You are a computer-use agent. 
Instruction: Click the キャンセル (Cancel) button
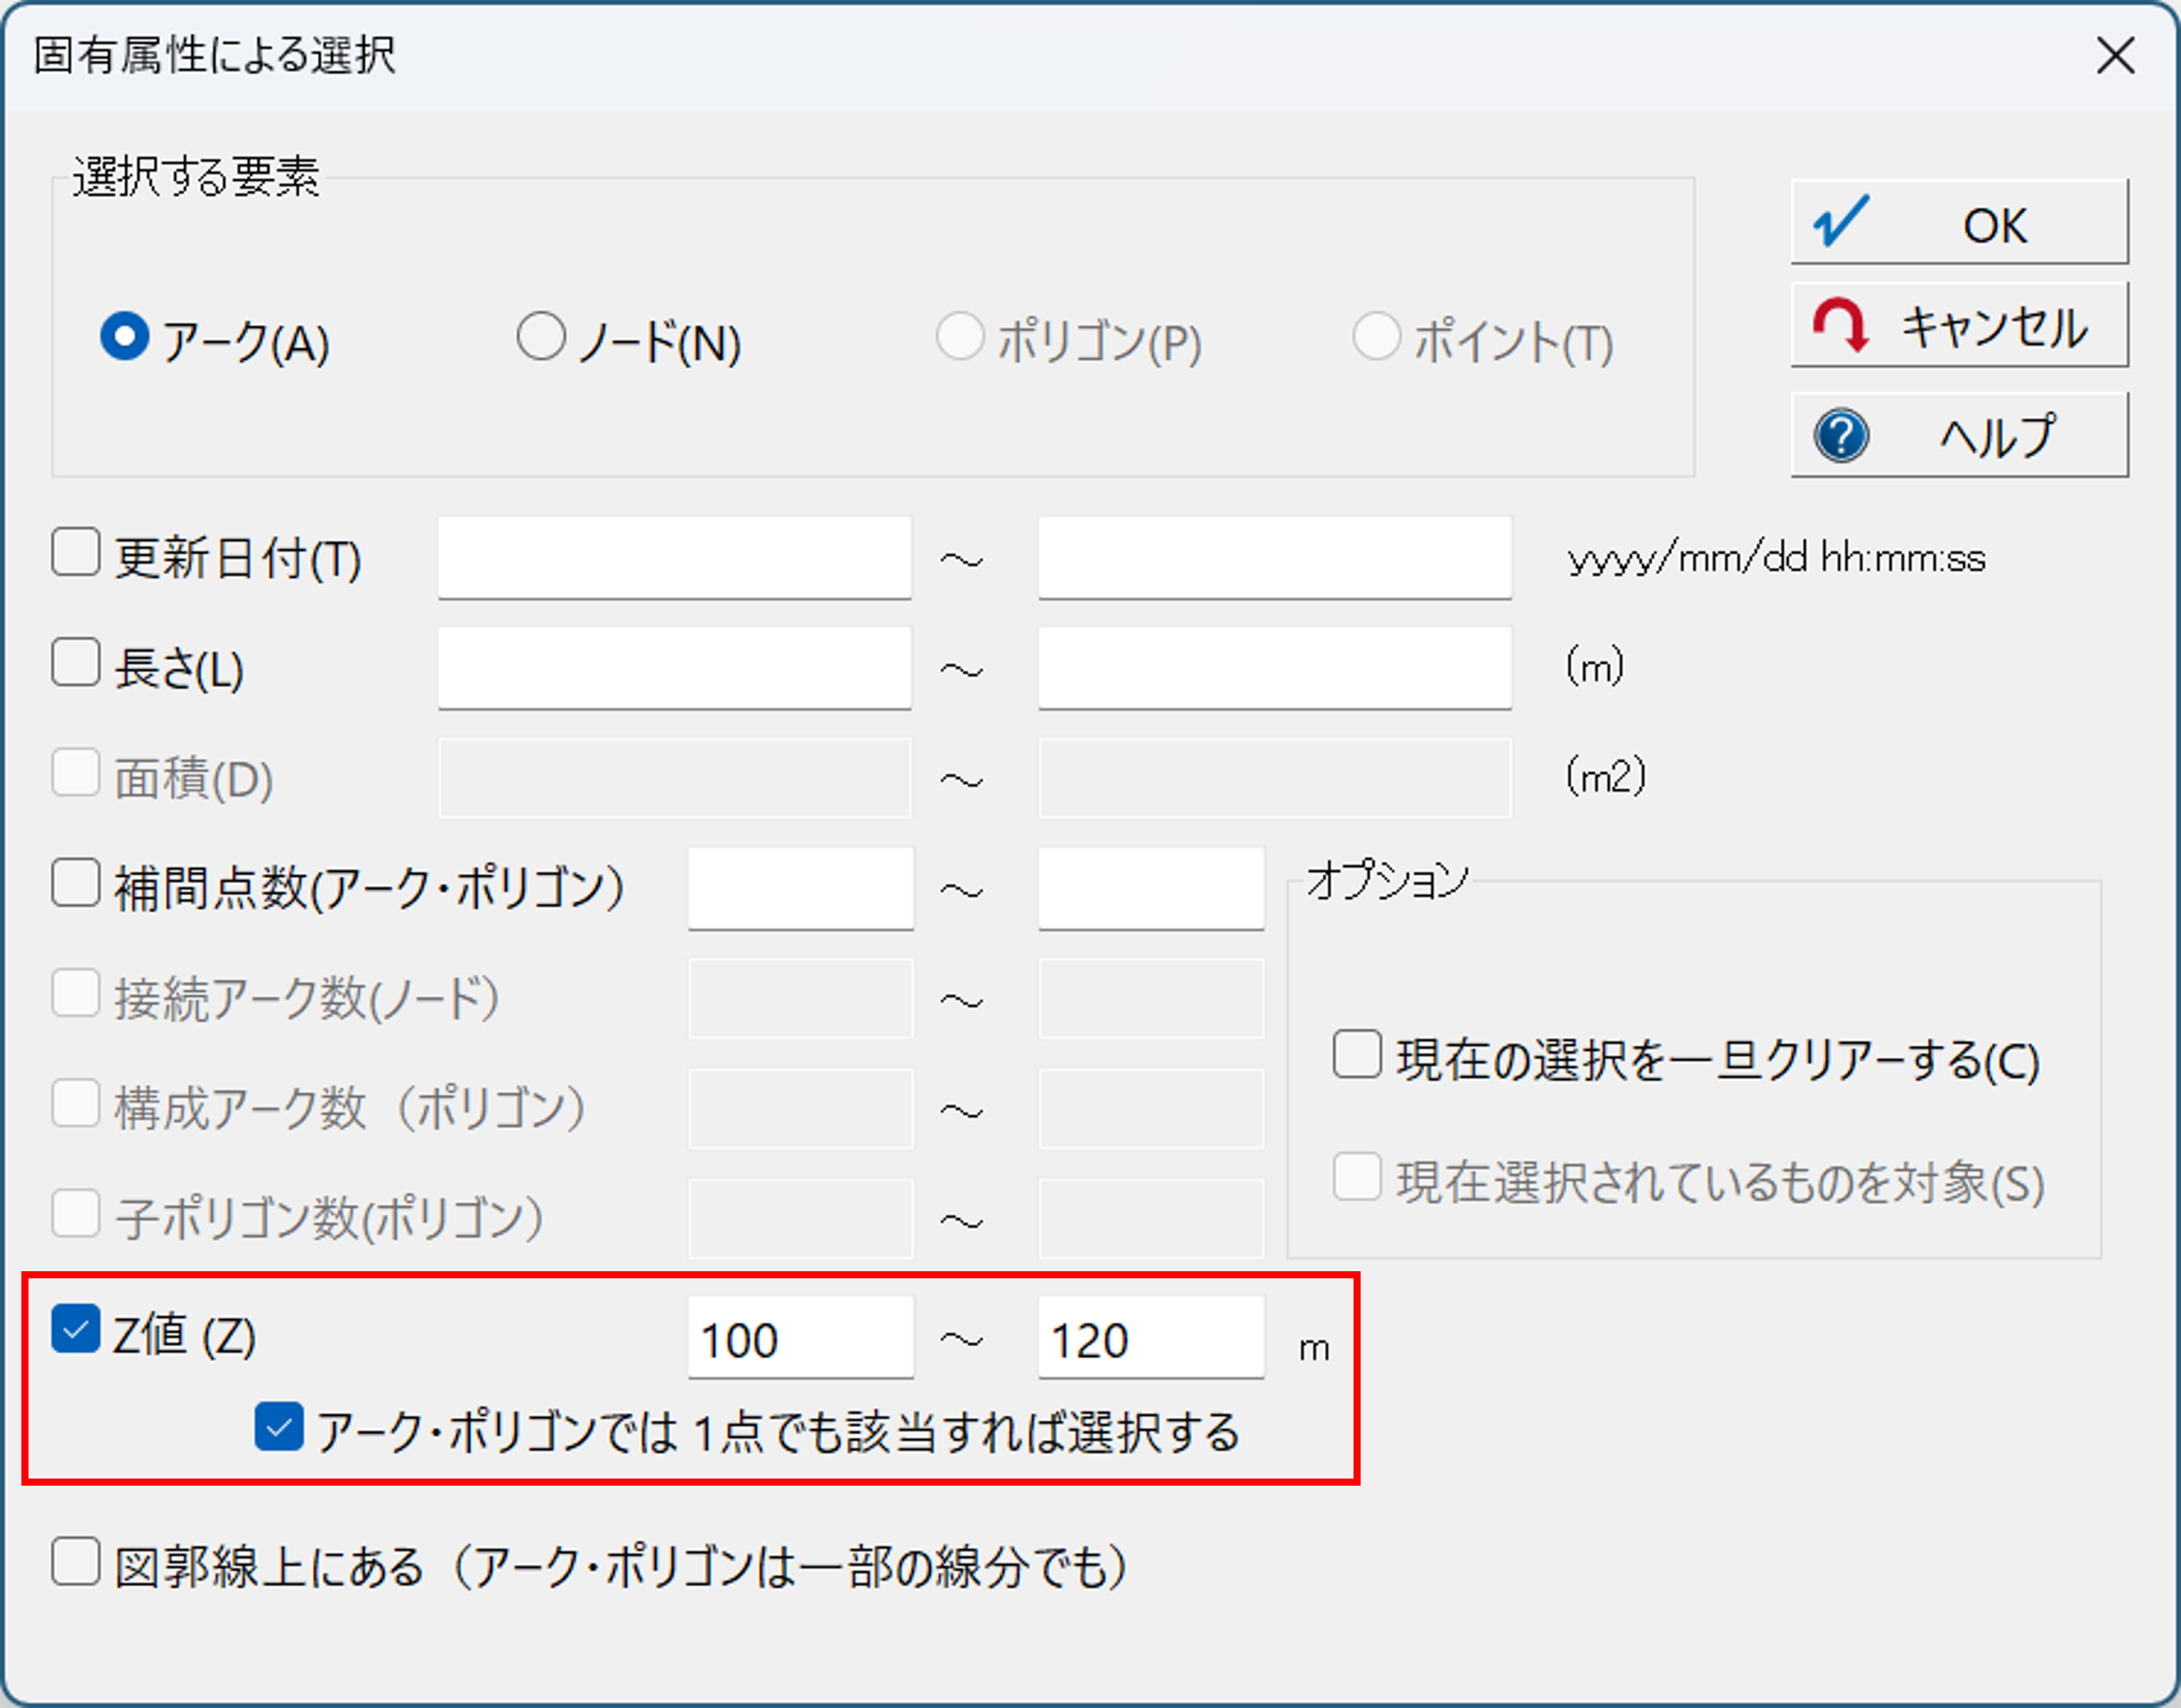tap(1958, 326)
